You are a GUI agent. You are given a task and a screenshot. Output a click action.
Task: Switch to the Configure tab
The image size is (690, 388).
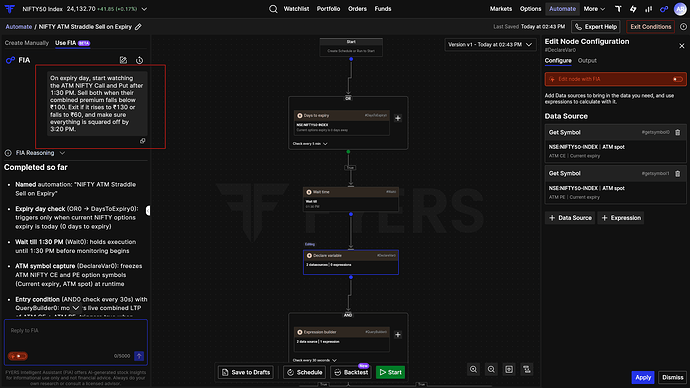click(558, 61)
